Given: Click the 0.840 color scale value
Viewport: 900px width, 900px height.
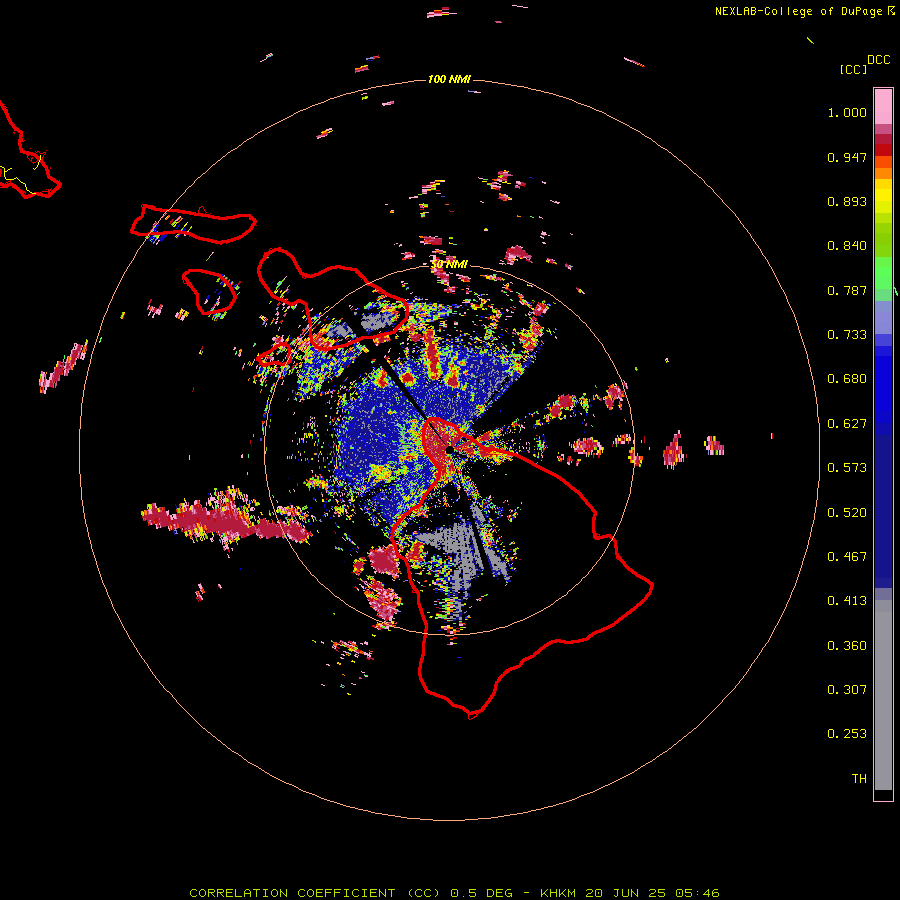Looking at the screenshot, I should tap(847, 246).
